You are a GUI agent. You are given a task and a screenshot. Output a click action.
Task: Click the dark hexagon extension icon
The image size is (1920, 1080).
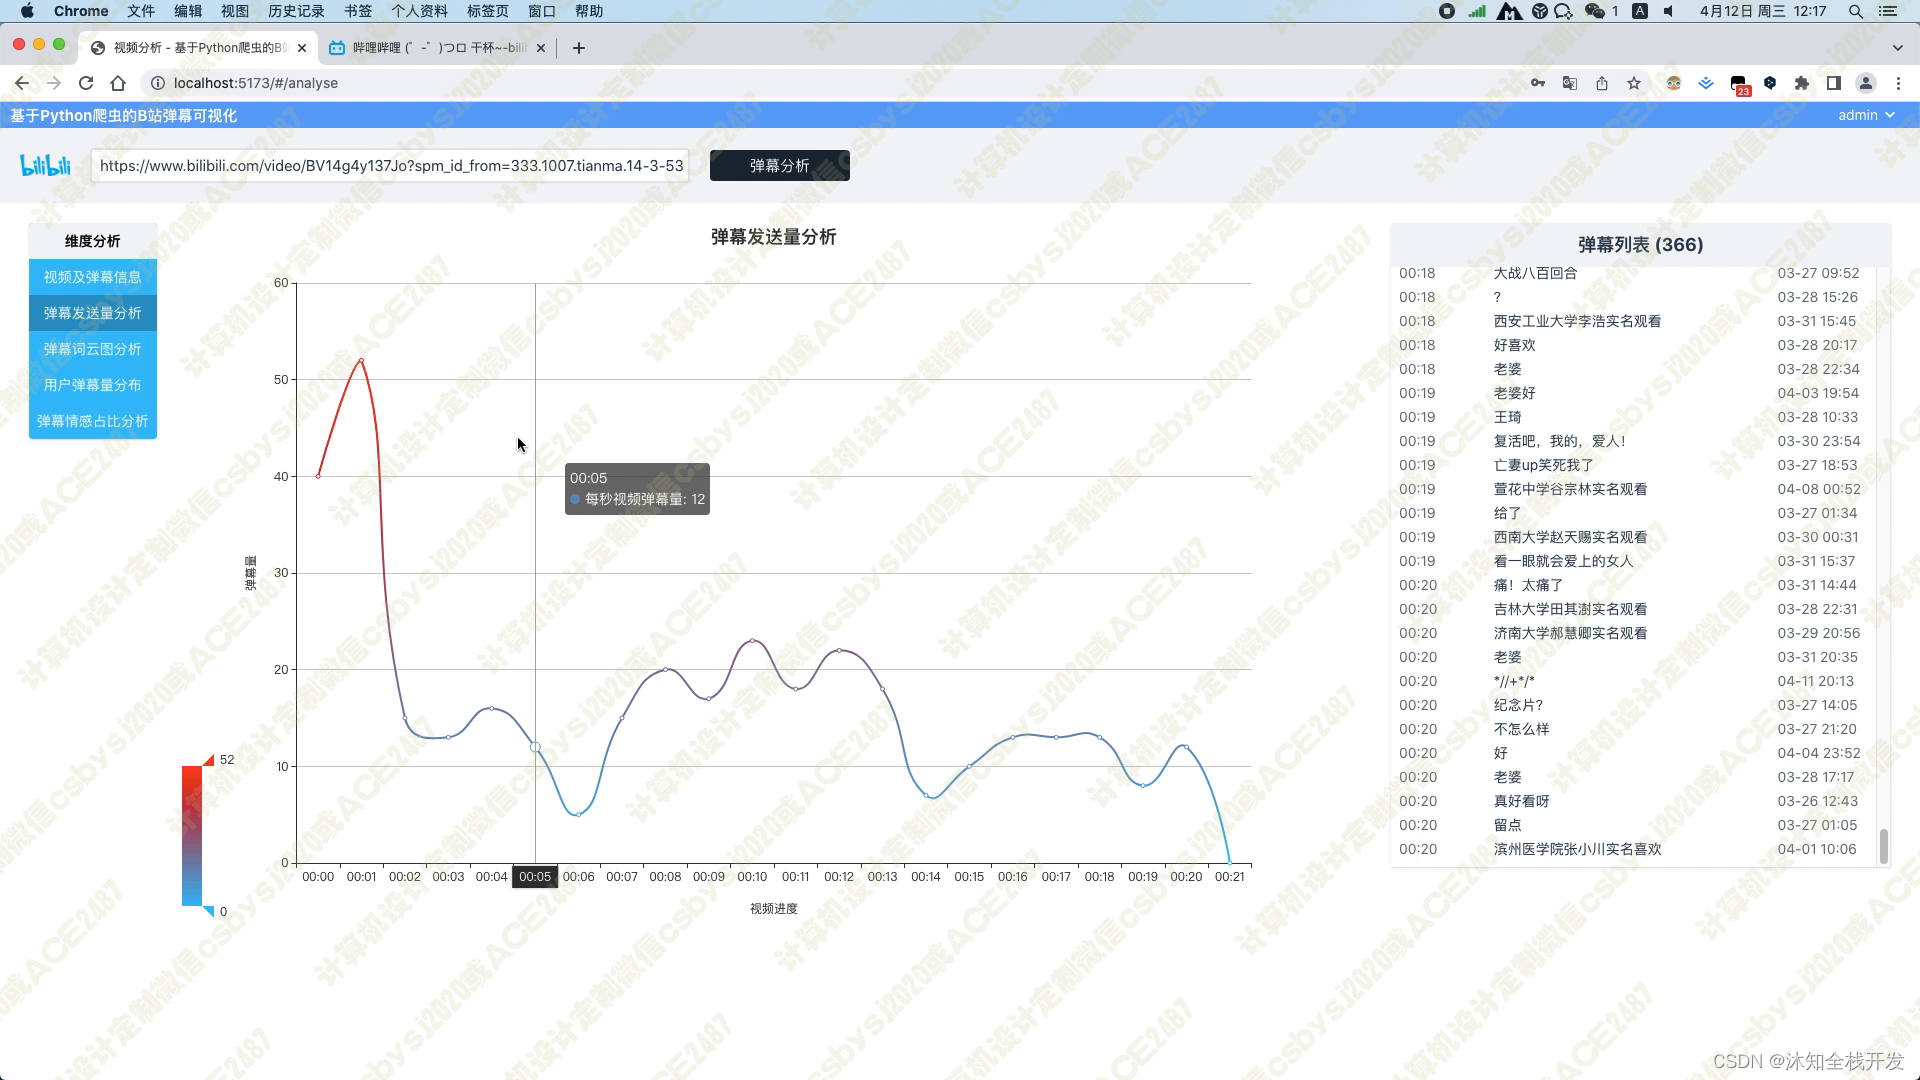pyautogui.click(x=1770, y=83)
